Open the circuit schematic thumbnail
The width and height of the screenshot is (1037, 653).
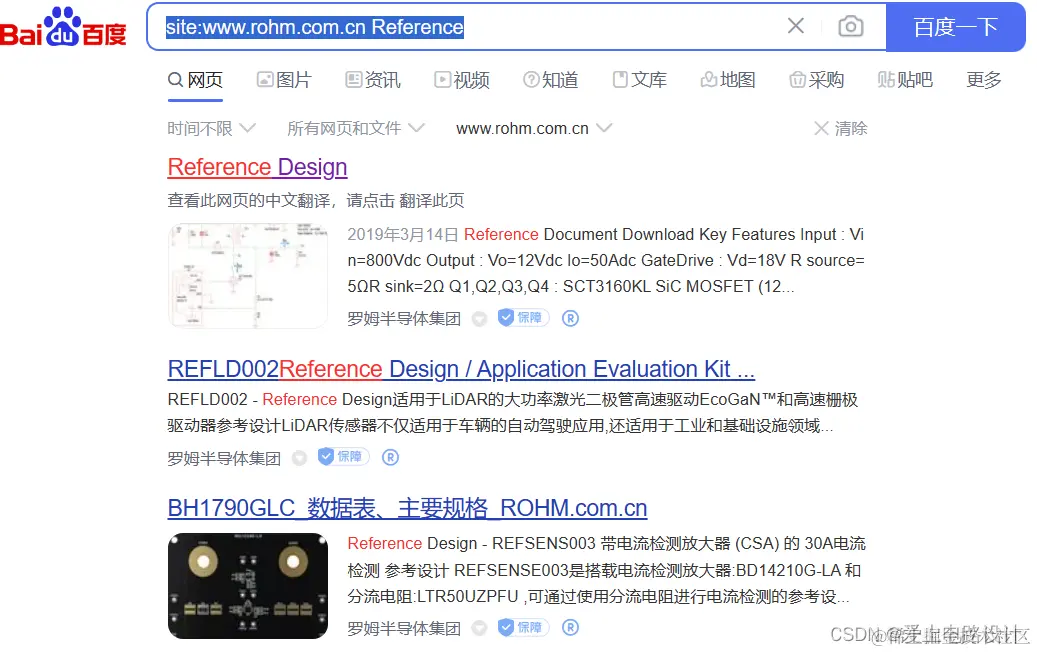pyautogui.click(x=248, y=276)
